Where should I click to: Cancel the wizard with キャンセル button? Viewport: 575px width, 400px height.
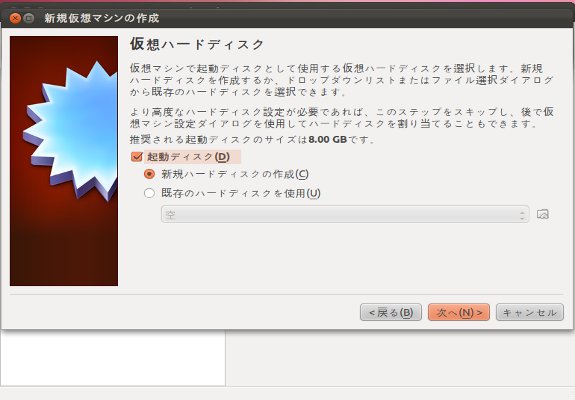(x=530, y=312)
